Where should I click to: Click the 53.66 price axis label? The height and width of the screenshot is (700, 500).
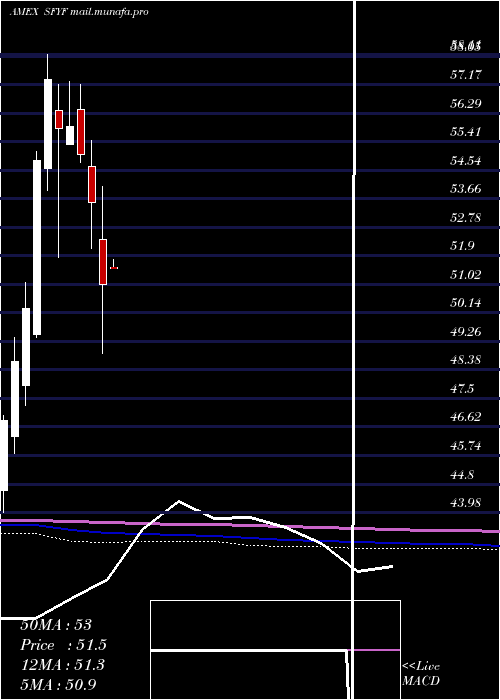coord(466,189)
